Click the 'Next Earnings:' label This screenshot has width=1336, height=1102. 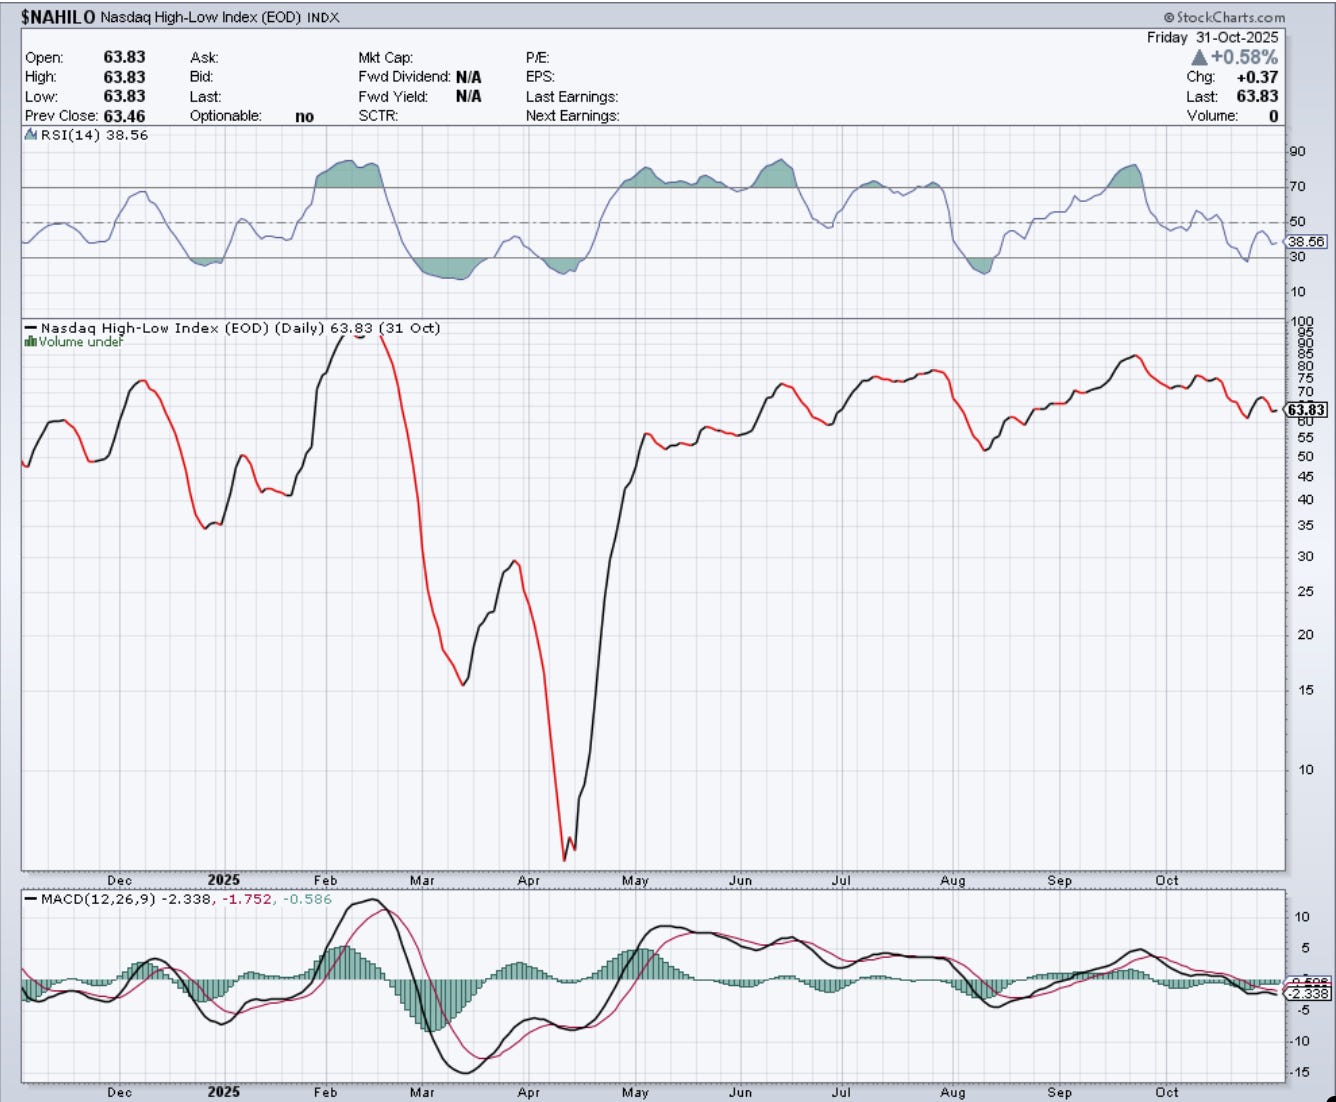(573, 116)
